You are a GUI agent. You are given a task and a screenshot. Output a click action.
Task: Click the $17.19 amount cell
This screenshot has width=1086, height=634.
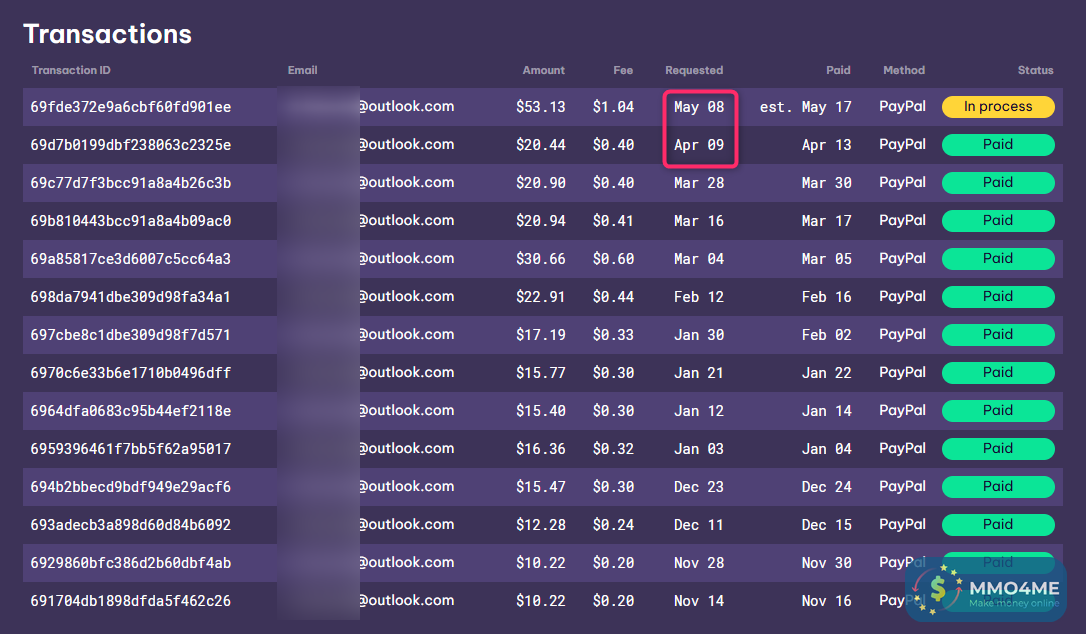tap(540, 335)
